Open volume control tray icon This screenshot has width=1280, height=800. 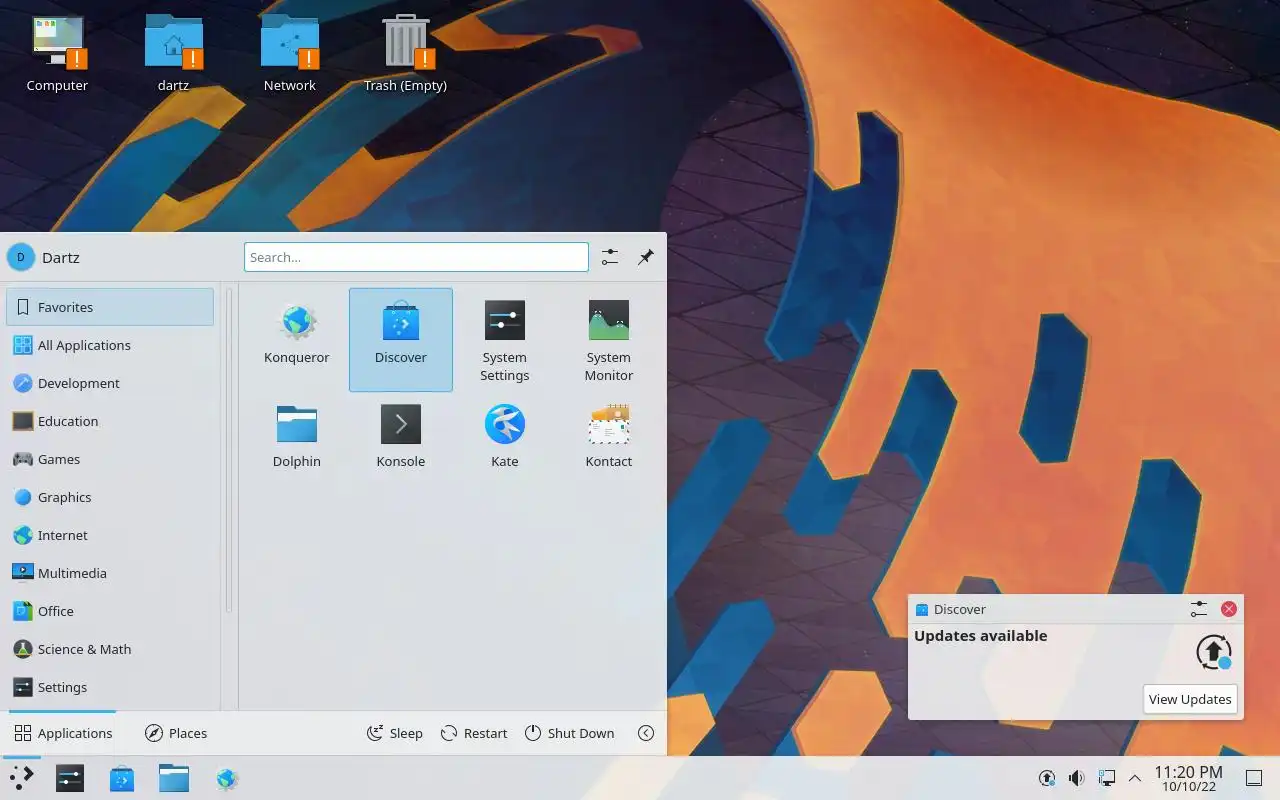tap(1076, 778)
